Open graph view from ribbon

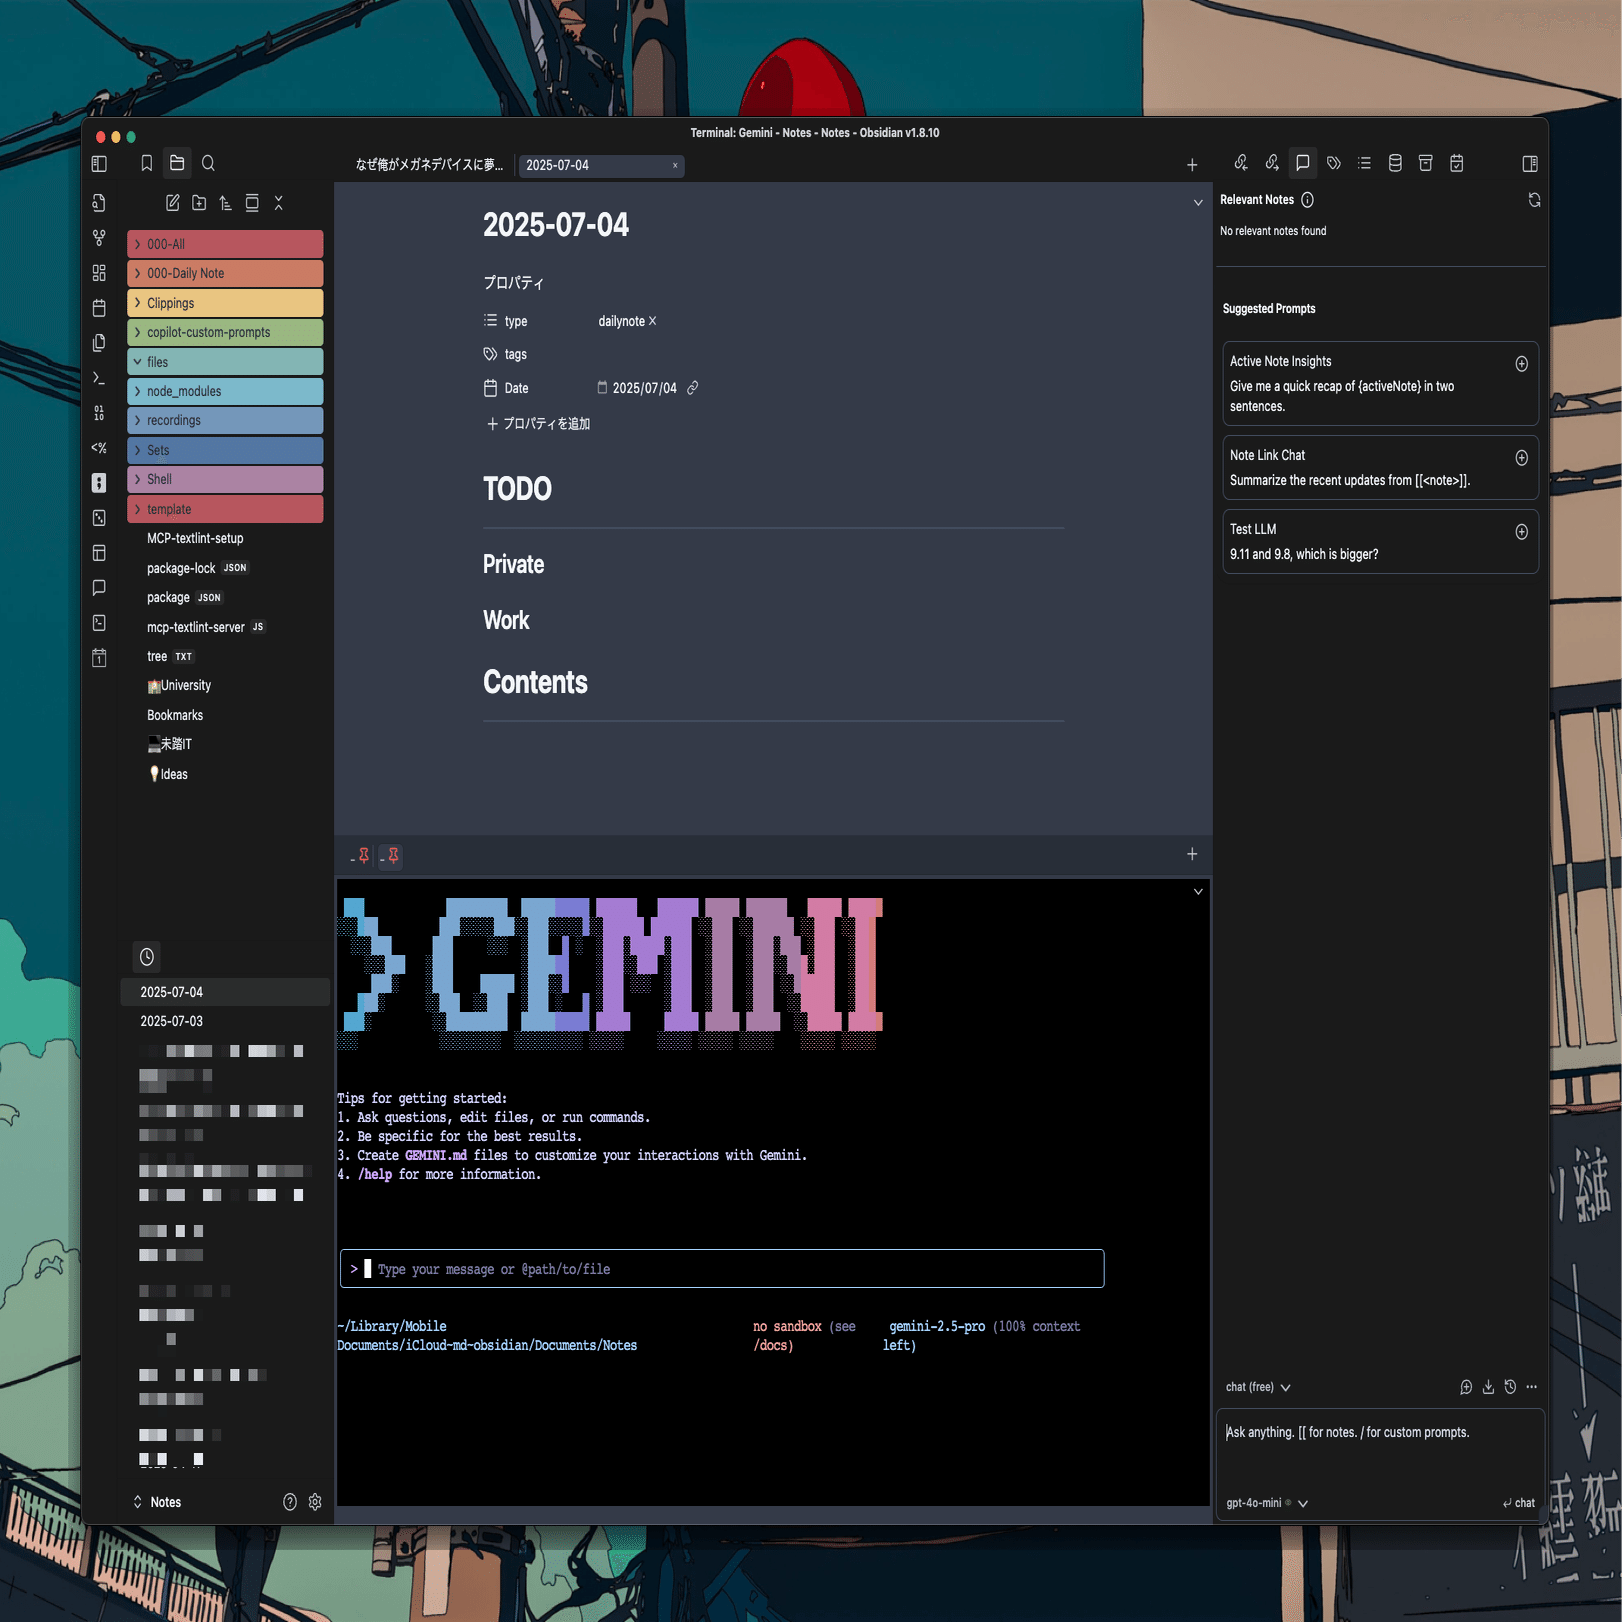coord(99,238)
